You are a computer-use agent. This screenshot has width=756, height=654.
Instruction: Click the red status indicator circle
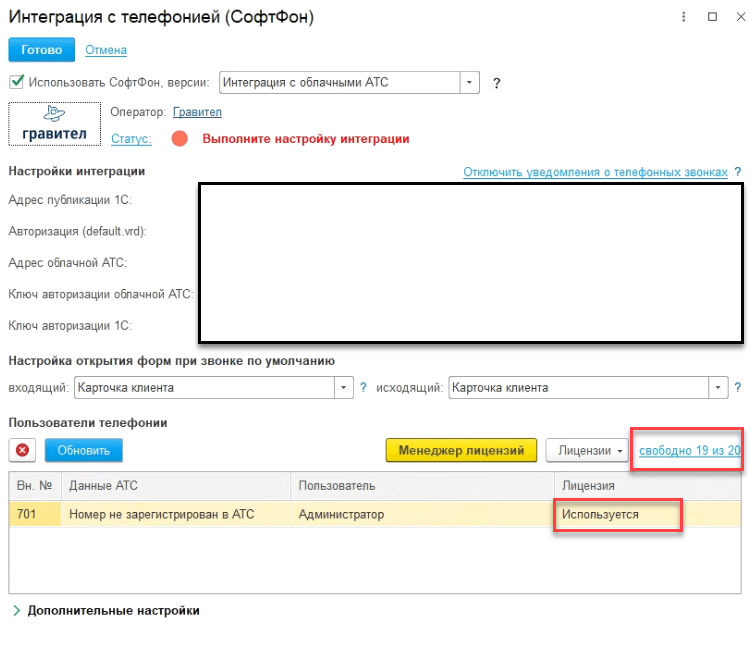point(180,139)
